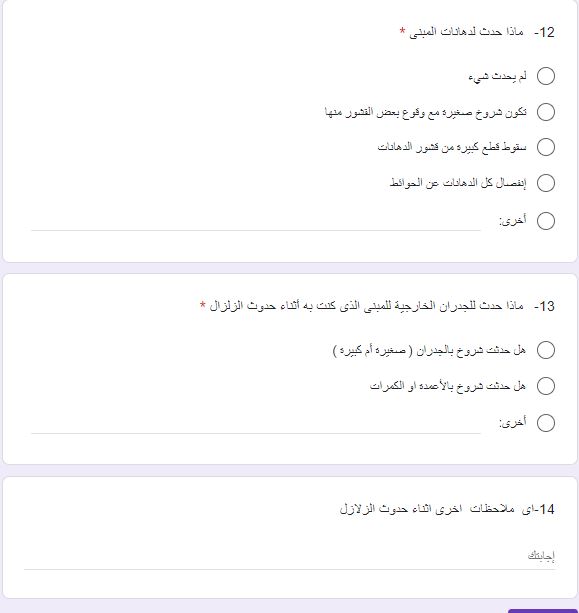This screenshot has width=579, height=613.
Task: Click question 12 title 'ماذا حدث لدهانات المبنى'
Action: tap(466, 32)
